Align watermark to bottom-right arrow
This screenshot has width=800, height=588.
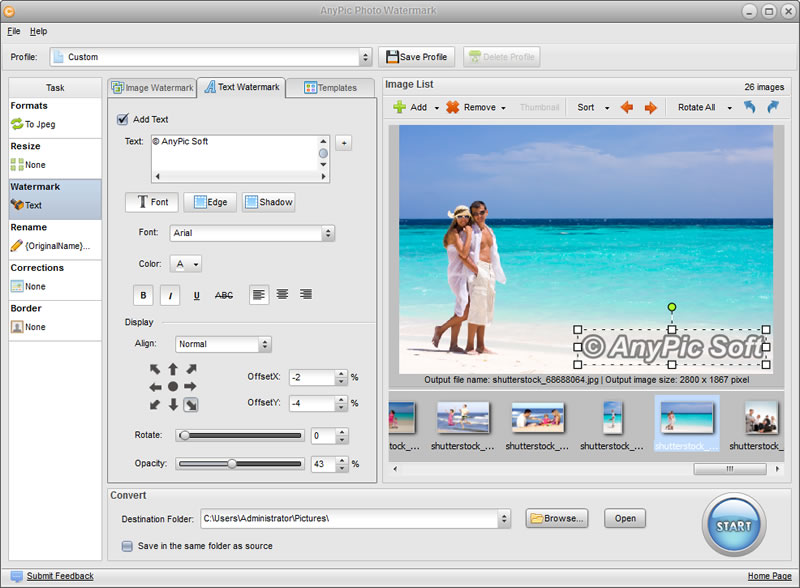(x=191, y=404)
